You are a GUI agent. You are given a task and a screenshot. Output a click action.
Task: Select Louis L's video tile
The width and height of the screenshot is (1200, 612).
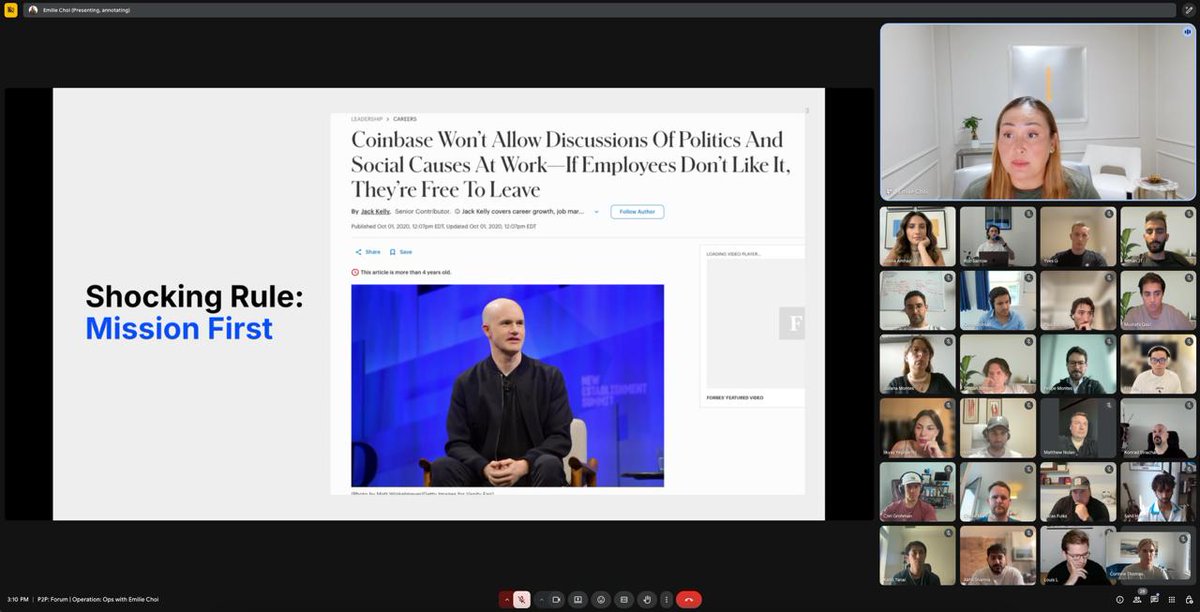tap(1077, 556)
